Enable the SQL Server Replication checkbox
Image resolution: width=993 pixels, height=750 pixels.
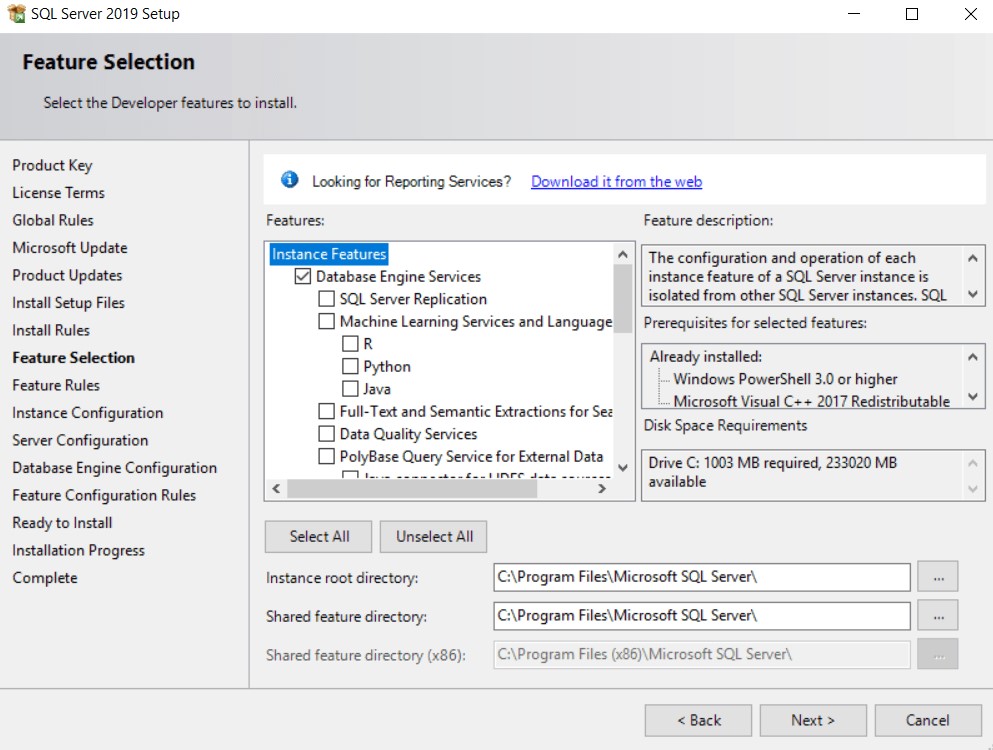coord(326,299)
